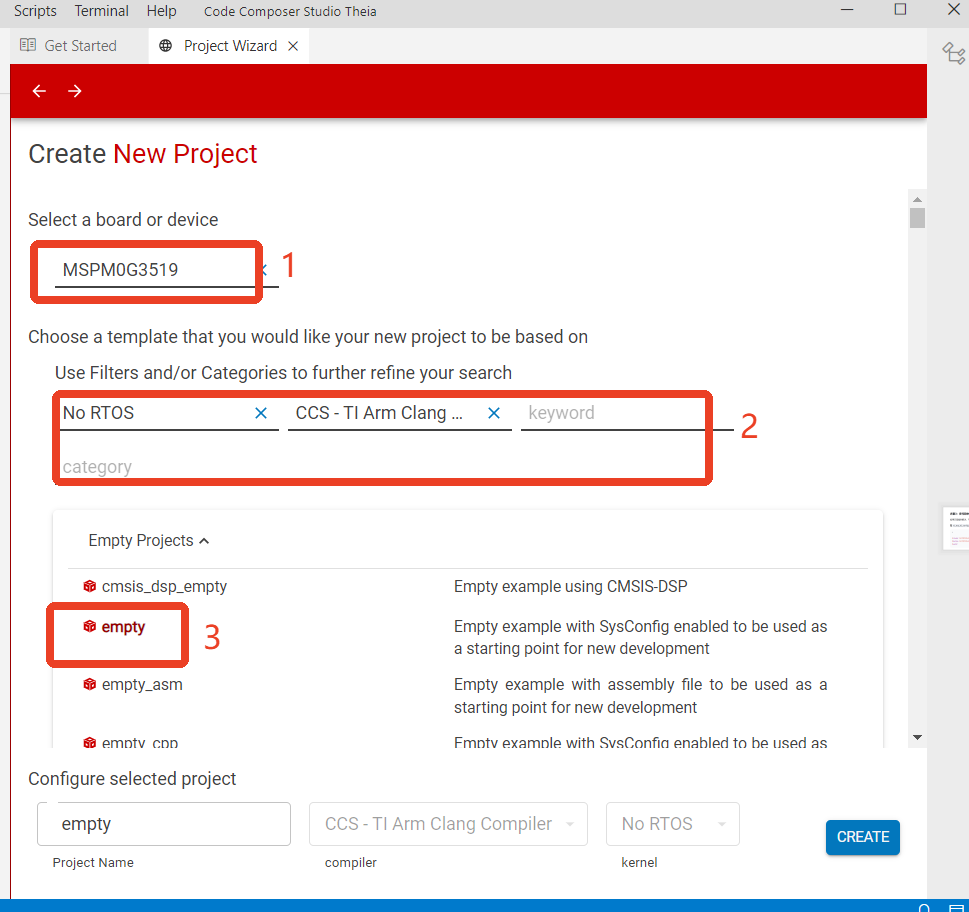Clear the No RTOS filter
Image resolution: width=969 pixels, height=912 pixels.
pyautogui.click(x=261, y=413)
